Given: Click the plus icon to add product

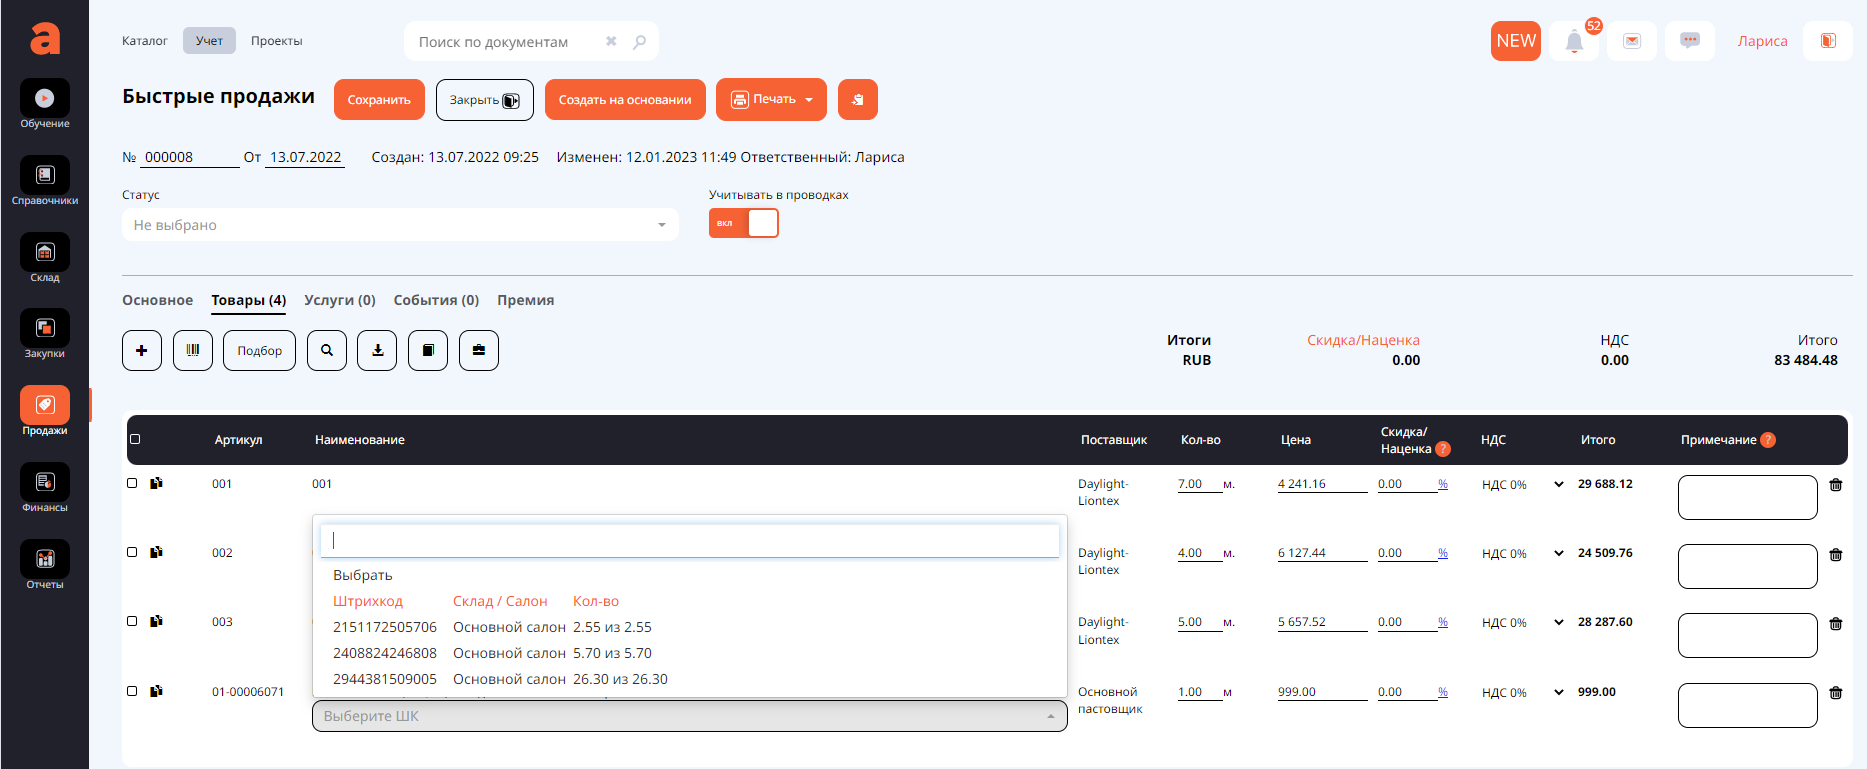Looking at the screenshot, I should click(142, 351).
